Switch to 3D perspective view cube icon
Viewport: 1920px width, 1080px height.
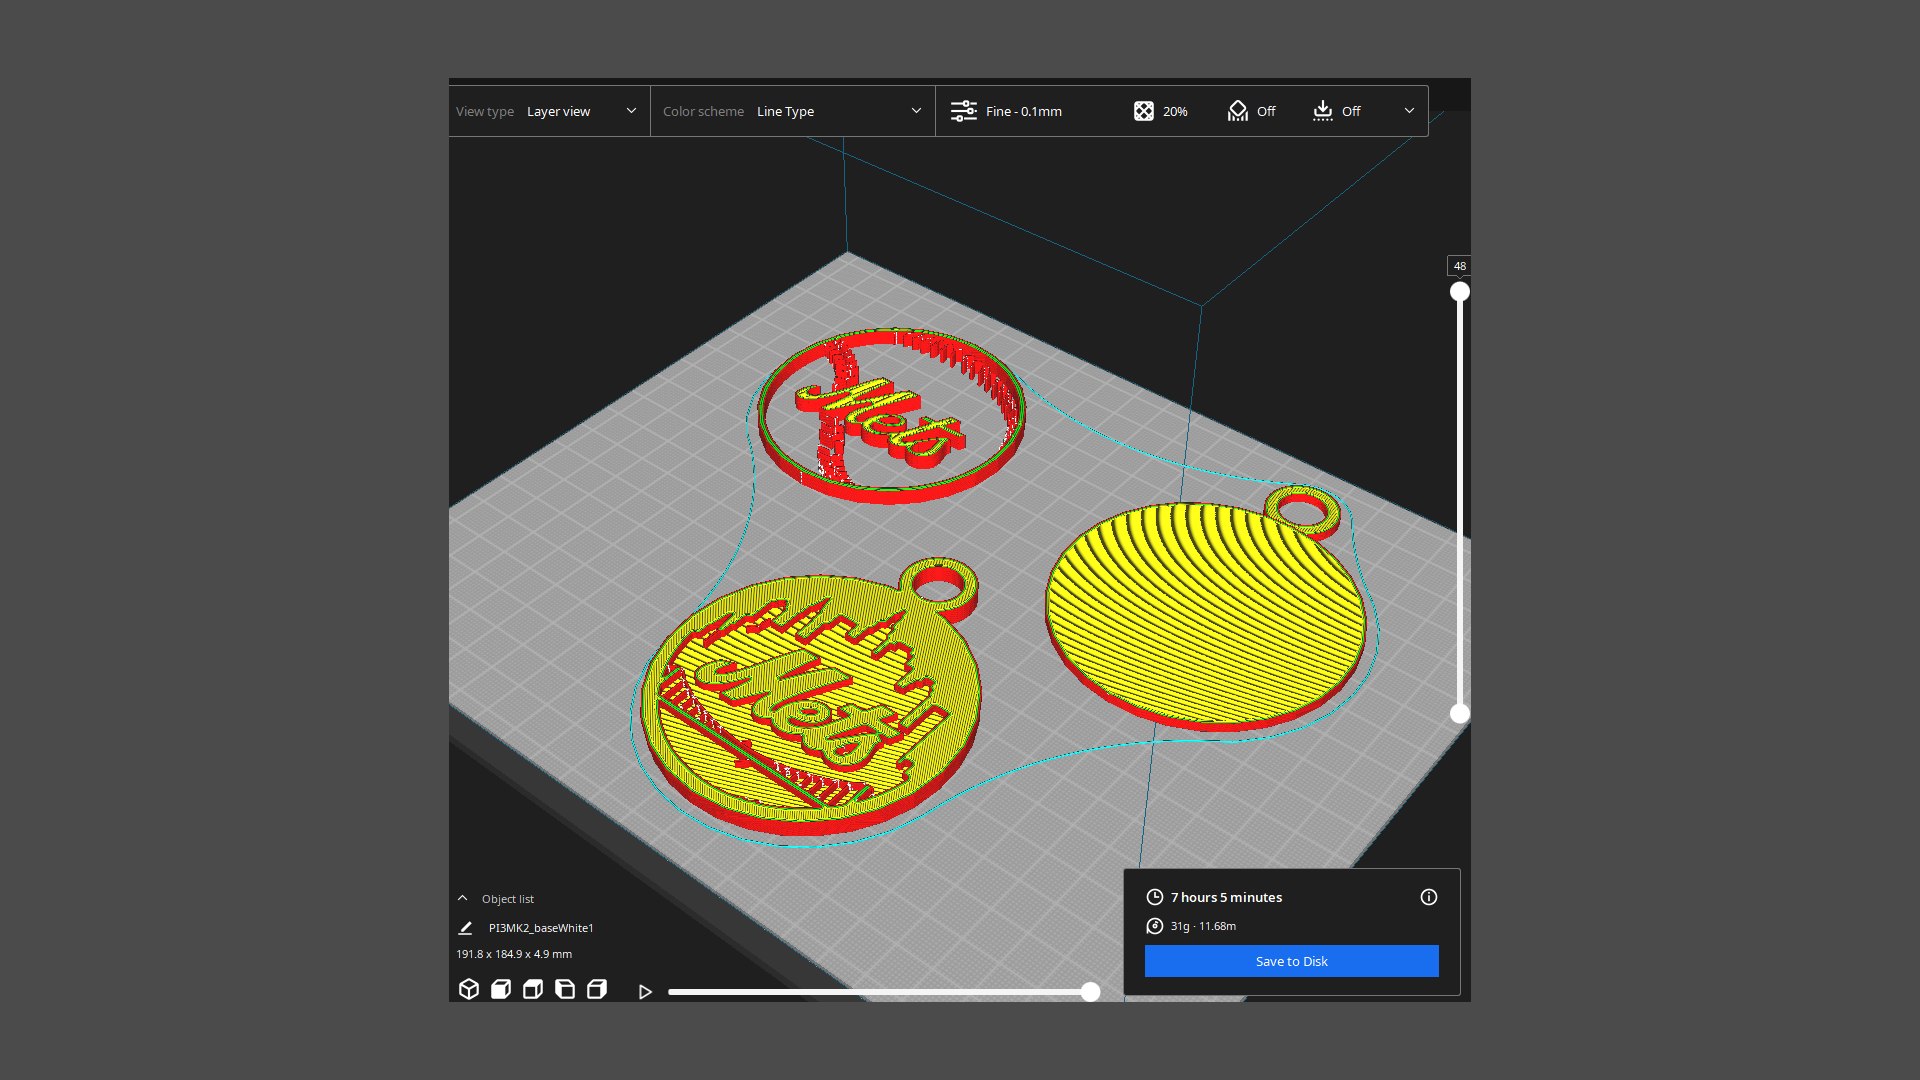click(x=469, y=989)
